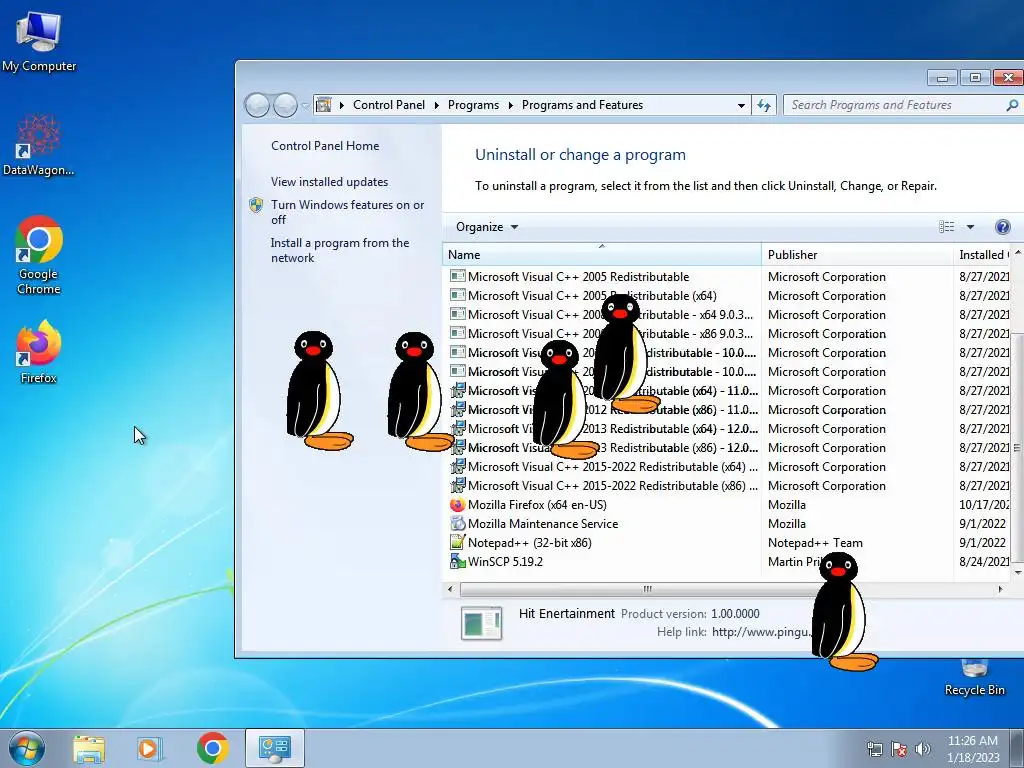Click the shield icon beside Windows features
This screenshot has height=768, width=1024.
tap(256, 206)
